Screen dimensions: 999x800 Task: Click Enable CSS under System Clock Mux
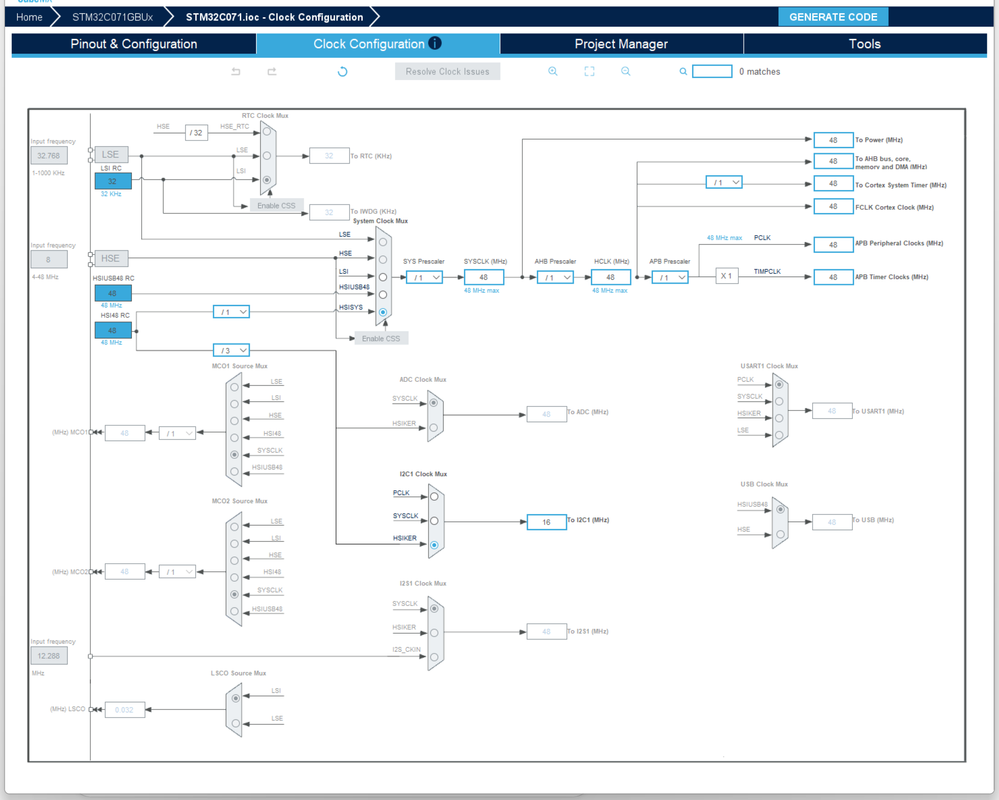pyautogui.click(x=381, y=338)
